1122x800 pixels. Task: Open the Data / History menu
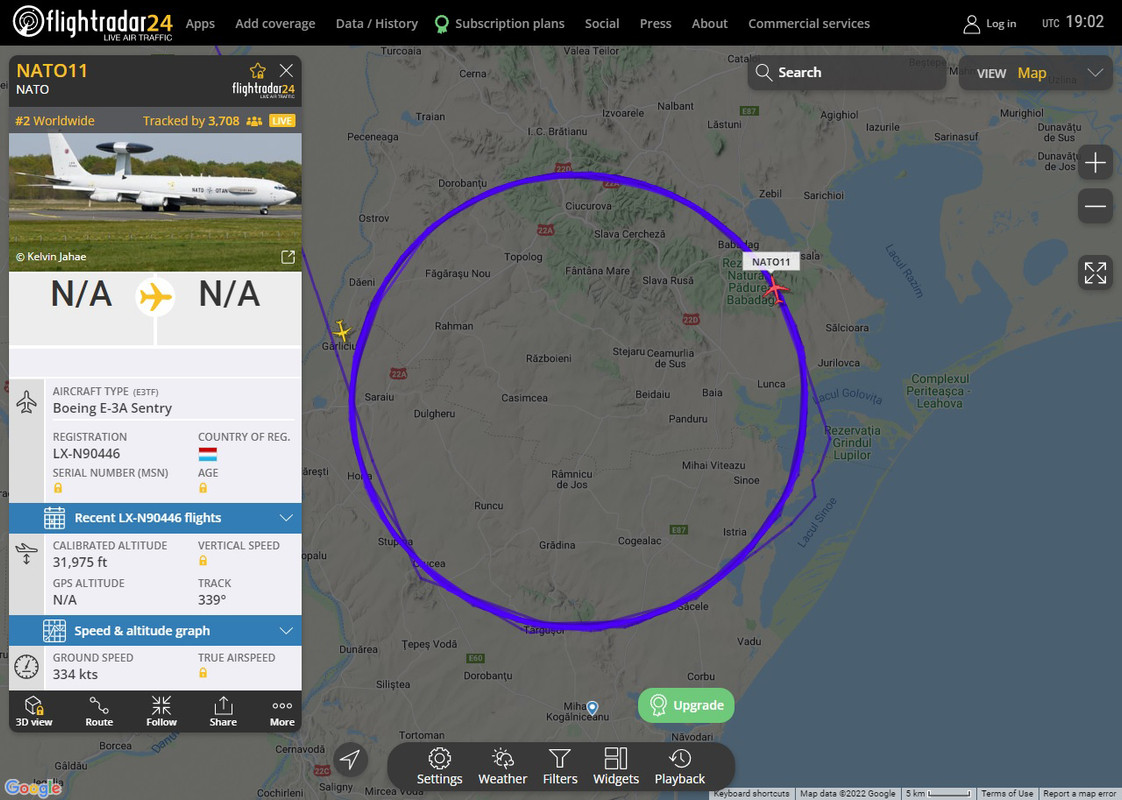[376, 24]
